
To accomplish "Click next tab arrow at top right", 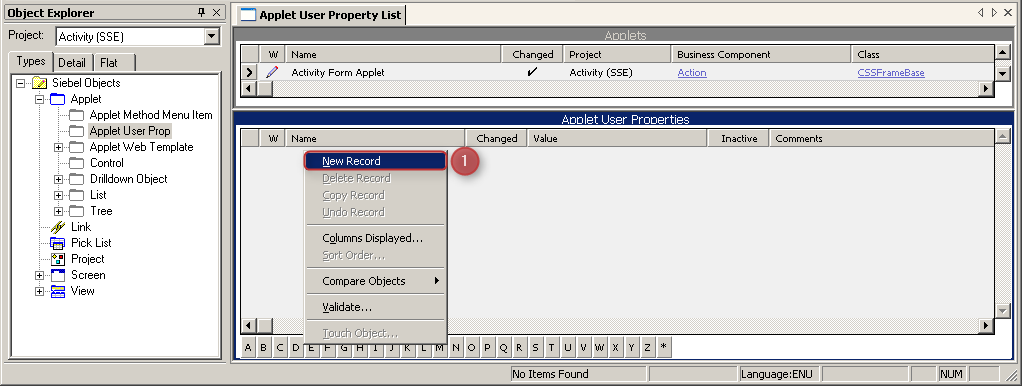I will (994, 12).
